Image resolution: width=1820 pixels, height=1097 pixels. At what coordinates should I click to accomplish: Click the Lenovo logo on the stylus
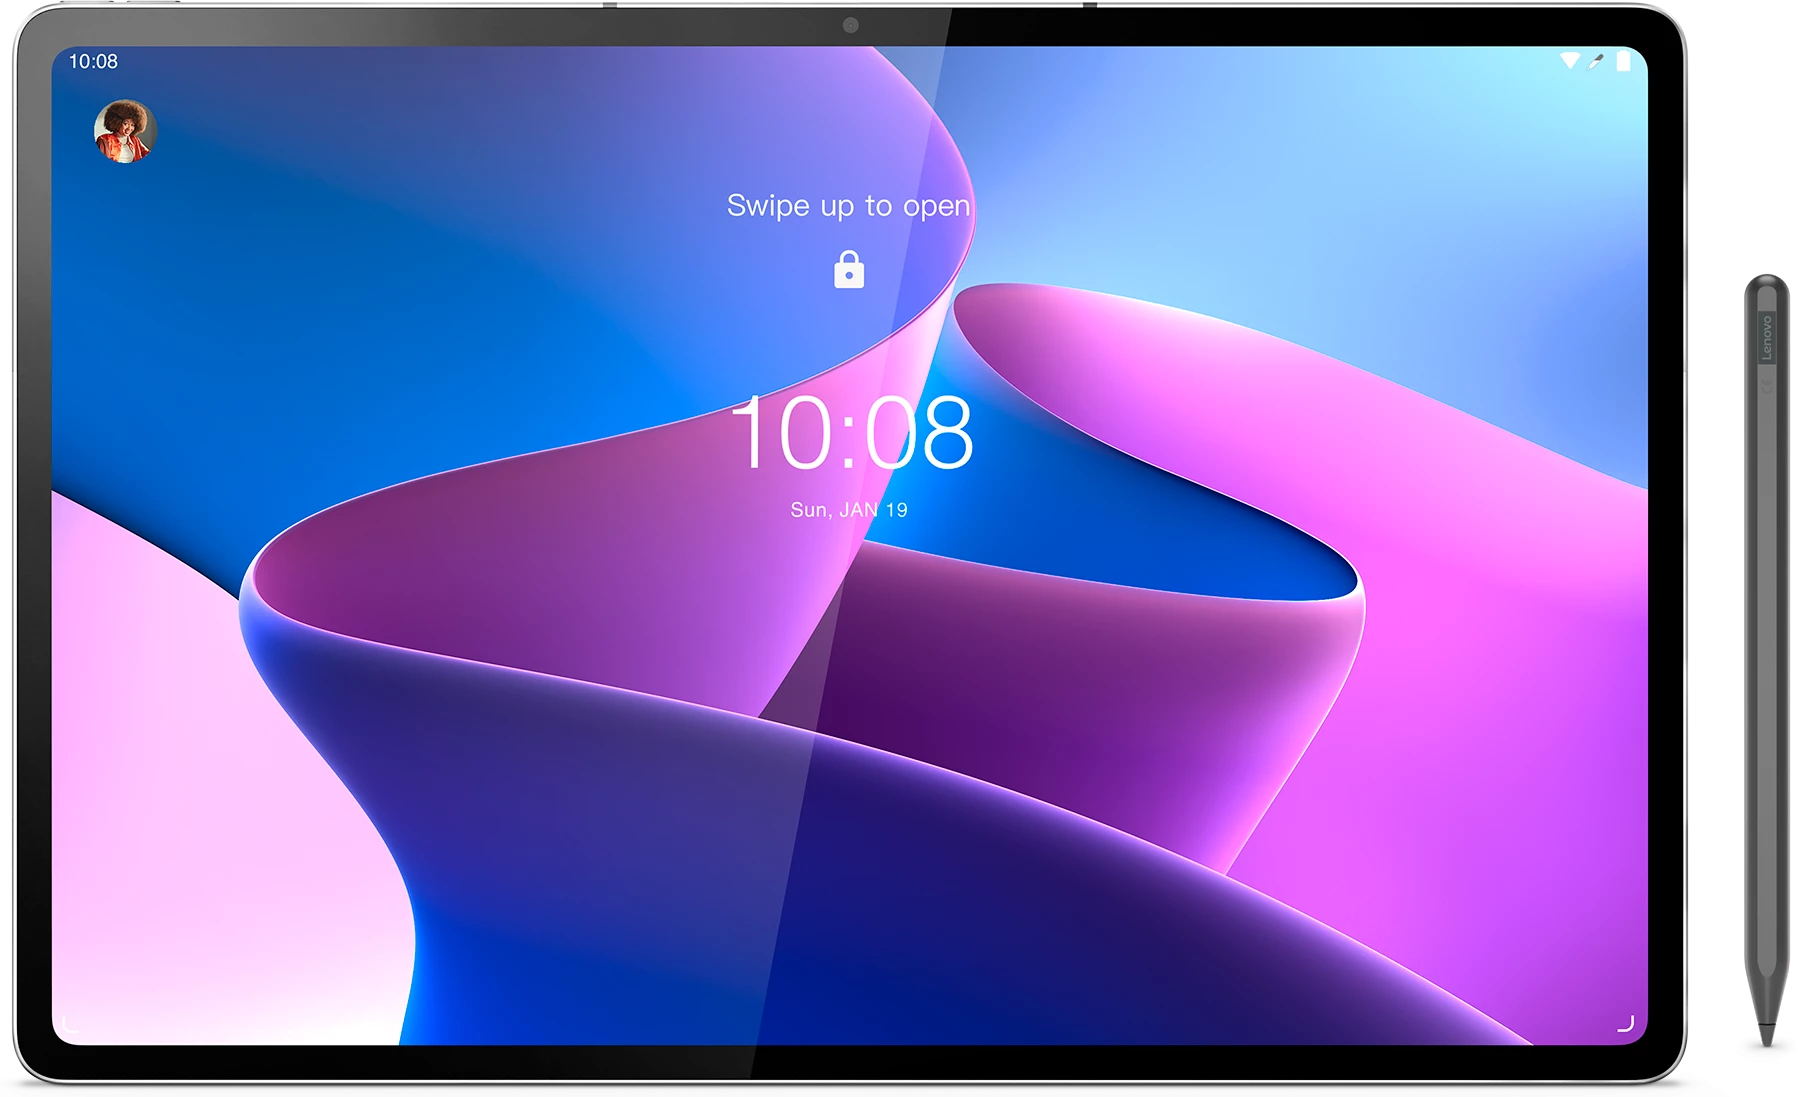point(1766,338)
